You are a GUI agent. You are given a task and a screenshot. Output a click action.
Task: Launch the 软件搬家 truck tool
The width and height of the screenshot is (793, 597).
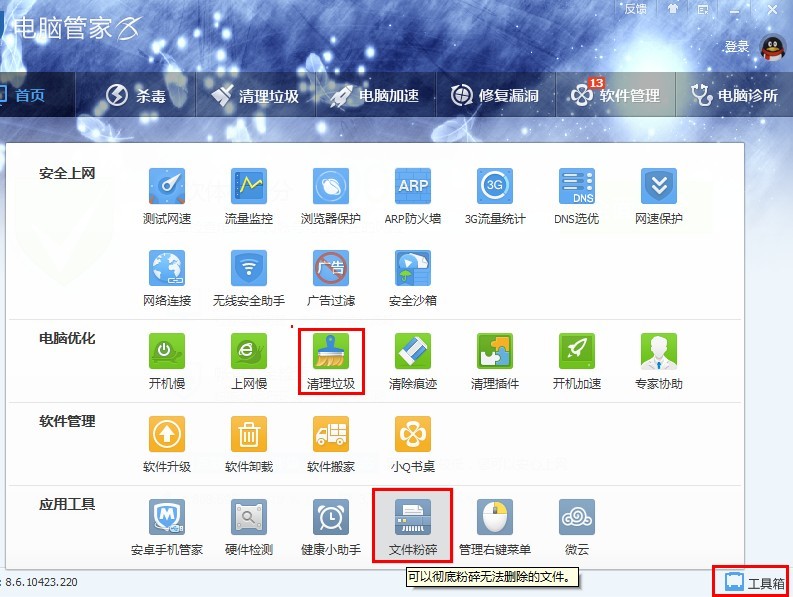[x=331, y=444]
